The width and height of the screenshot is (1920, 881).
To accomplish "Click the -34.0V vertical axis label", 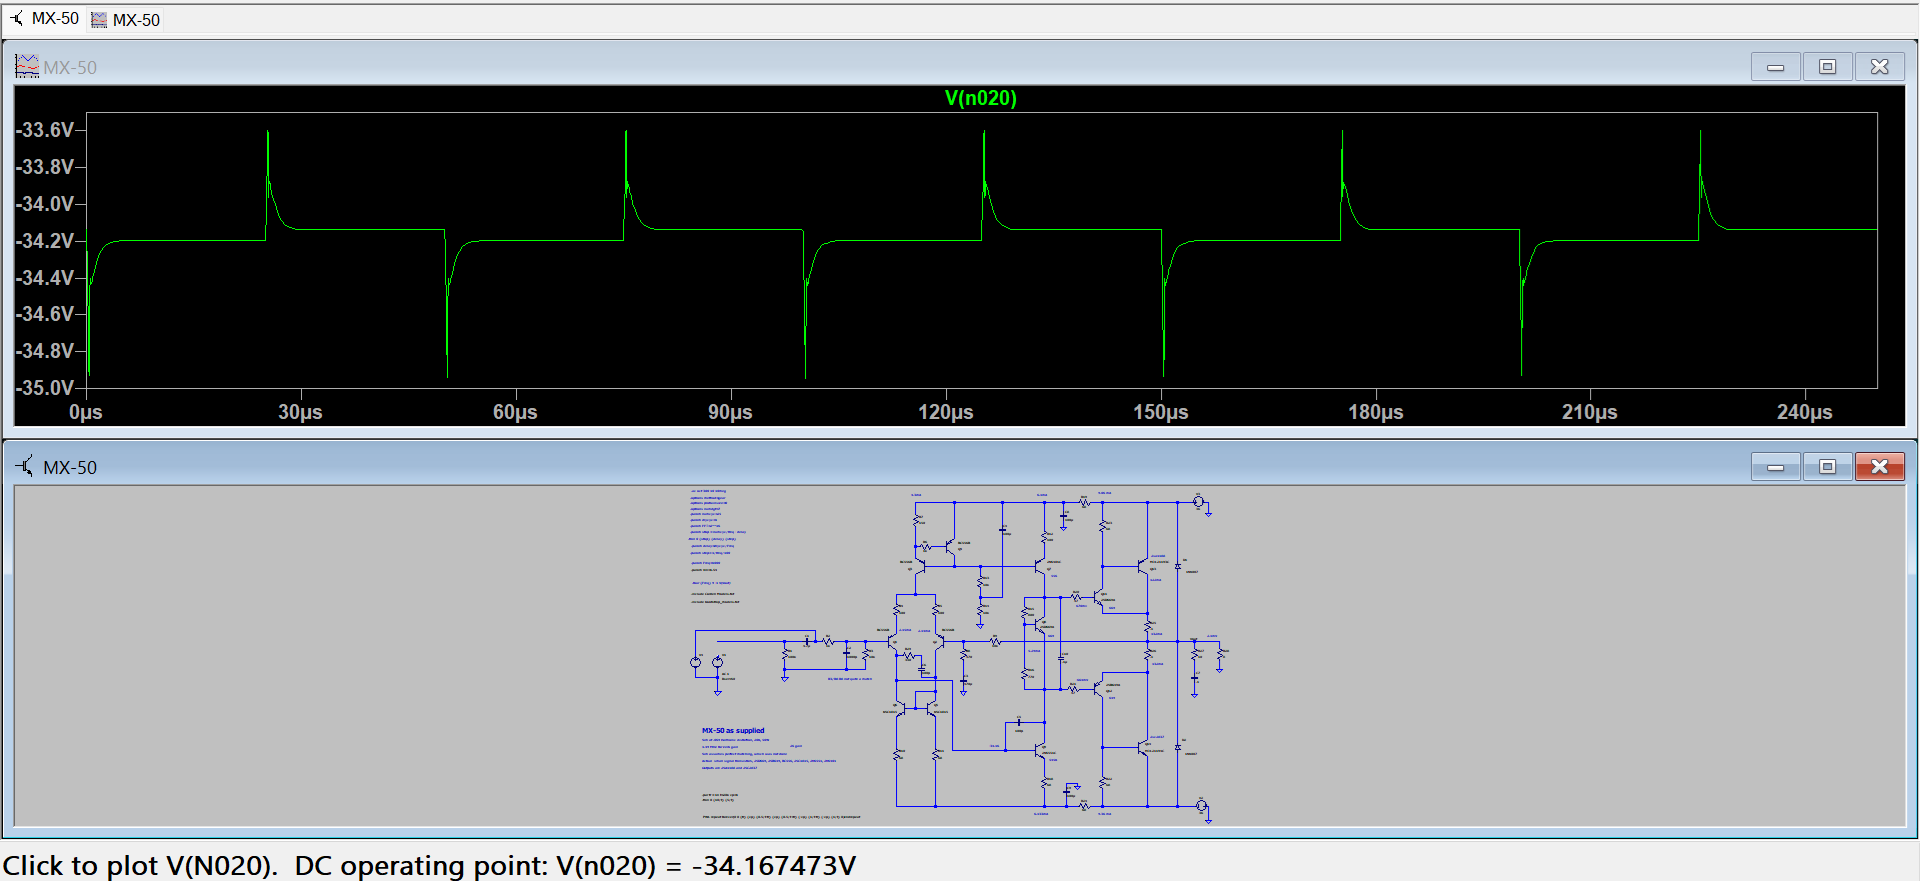I will [x=45, y=204].
